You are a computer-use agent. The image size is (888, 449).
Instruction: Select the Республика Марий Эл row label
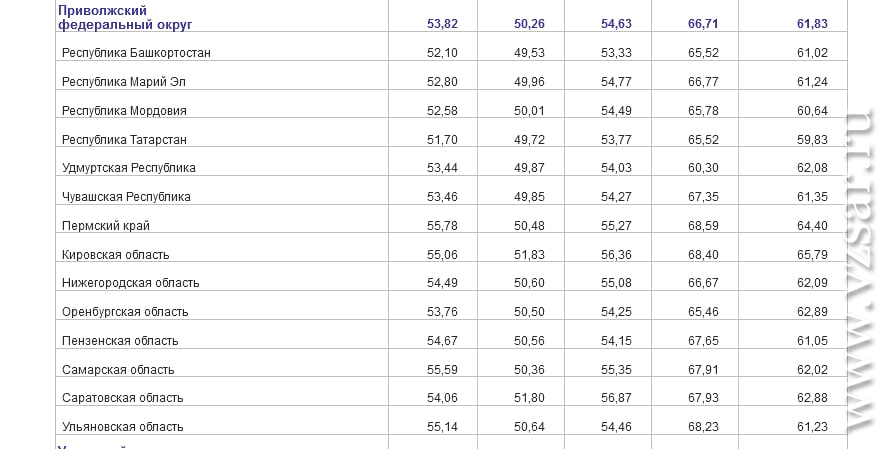(123, 82)
